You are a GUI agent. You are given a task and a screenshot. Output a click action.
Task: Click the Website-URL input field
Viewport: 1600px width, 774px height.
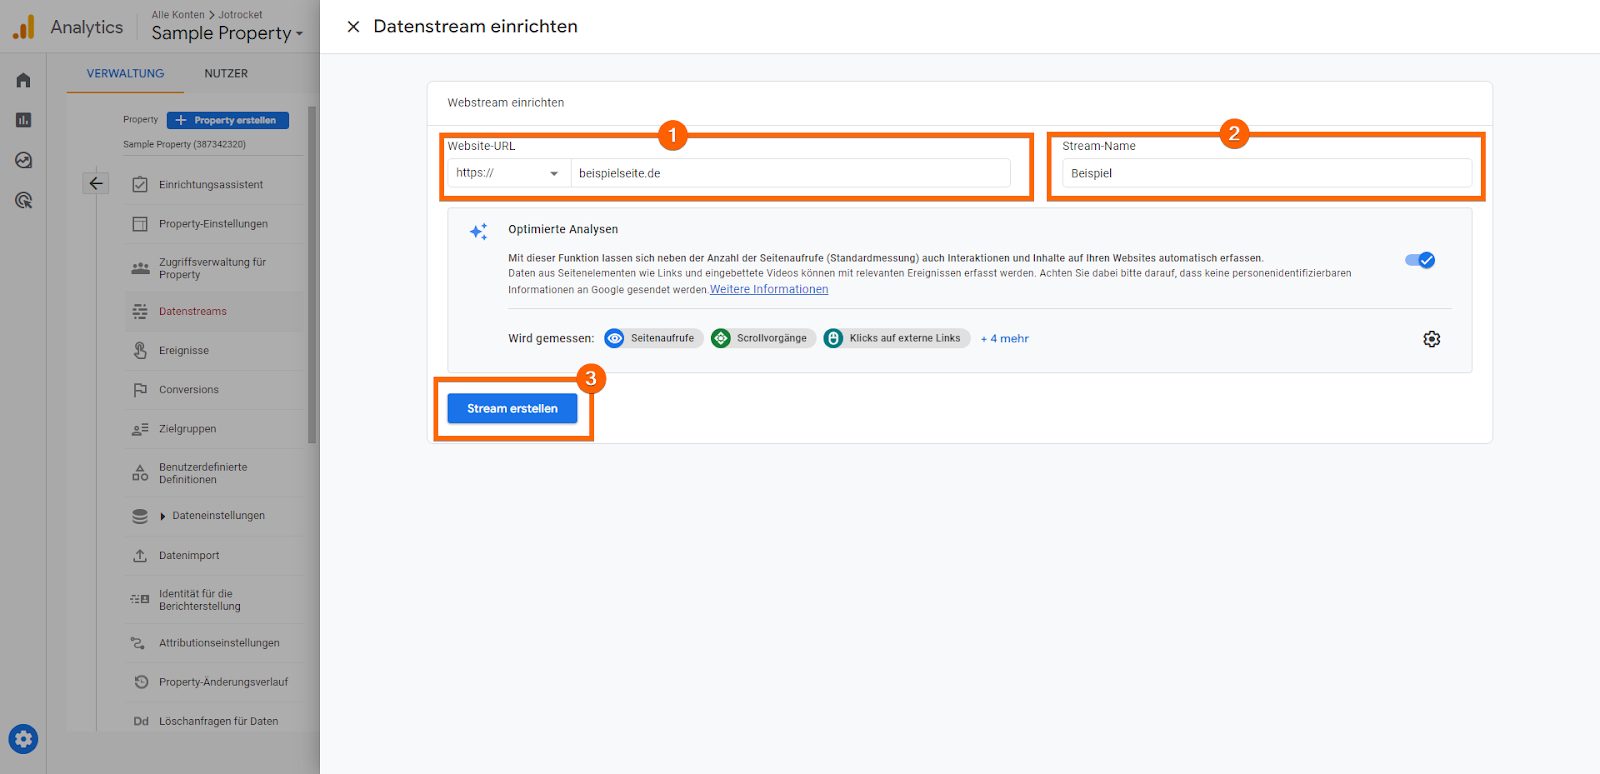coord(790,173)
